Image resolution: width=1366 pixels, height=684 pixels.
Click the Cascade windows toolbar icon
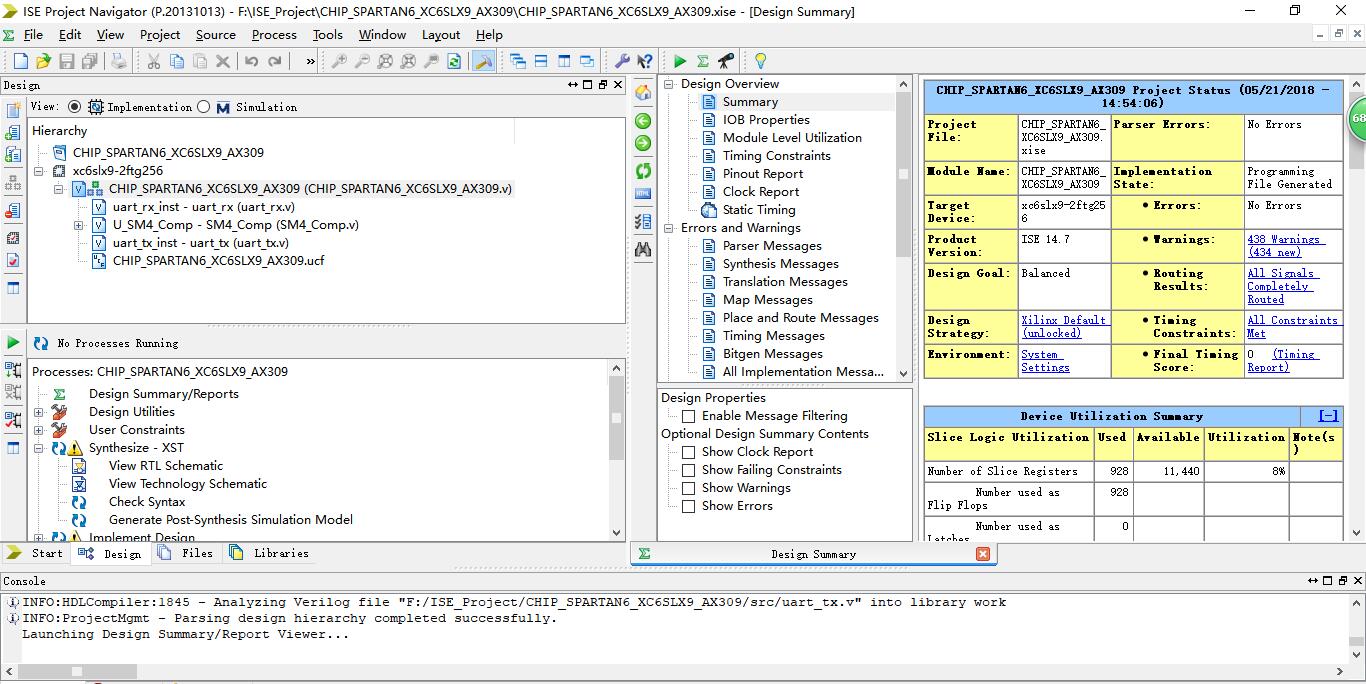point(518,61)
